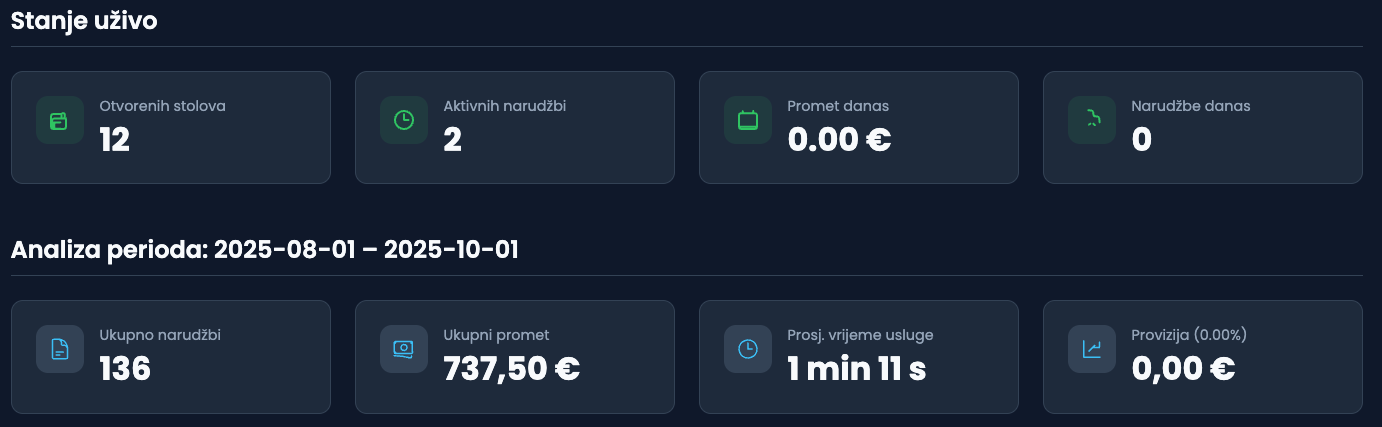Click the blue clock icon for Prosj. vrijeme usluge
The width and height of the screenshot is (1382, 427).
point(747,349)
